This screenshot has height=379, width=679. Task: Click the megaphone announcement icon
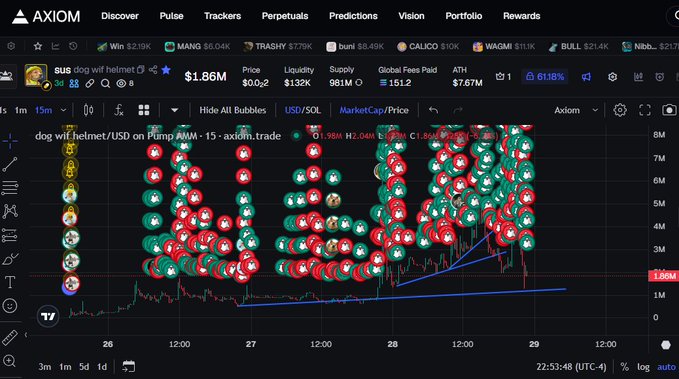[586, 77]
